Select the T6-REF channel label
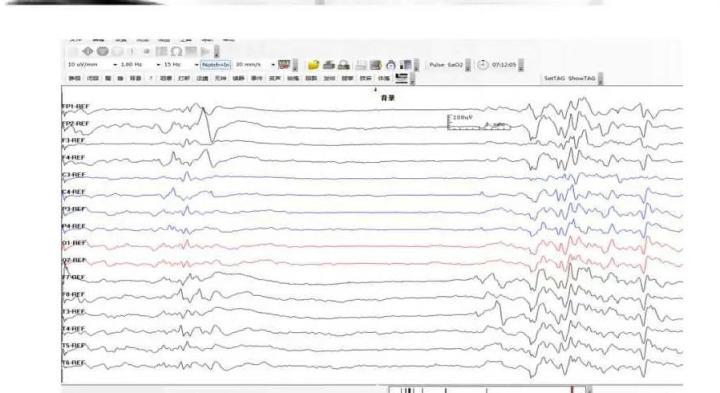Image resolution: width=720 pixels, height=393 pixels. pyautogui.click(x=73, y=363)
